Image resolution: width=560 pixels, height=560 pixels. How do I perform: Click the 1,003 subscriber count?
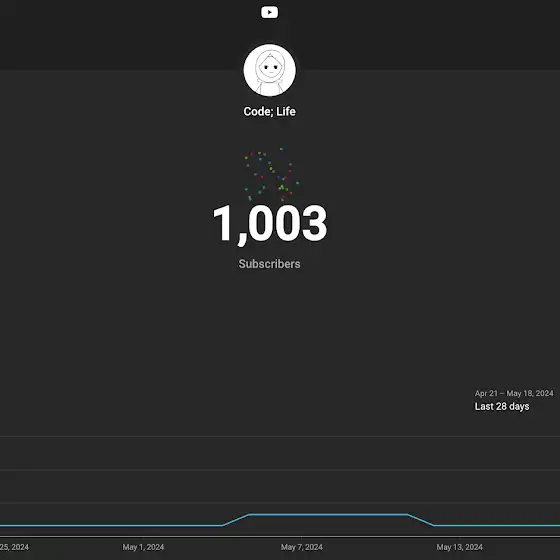point(270,223)
